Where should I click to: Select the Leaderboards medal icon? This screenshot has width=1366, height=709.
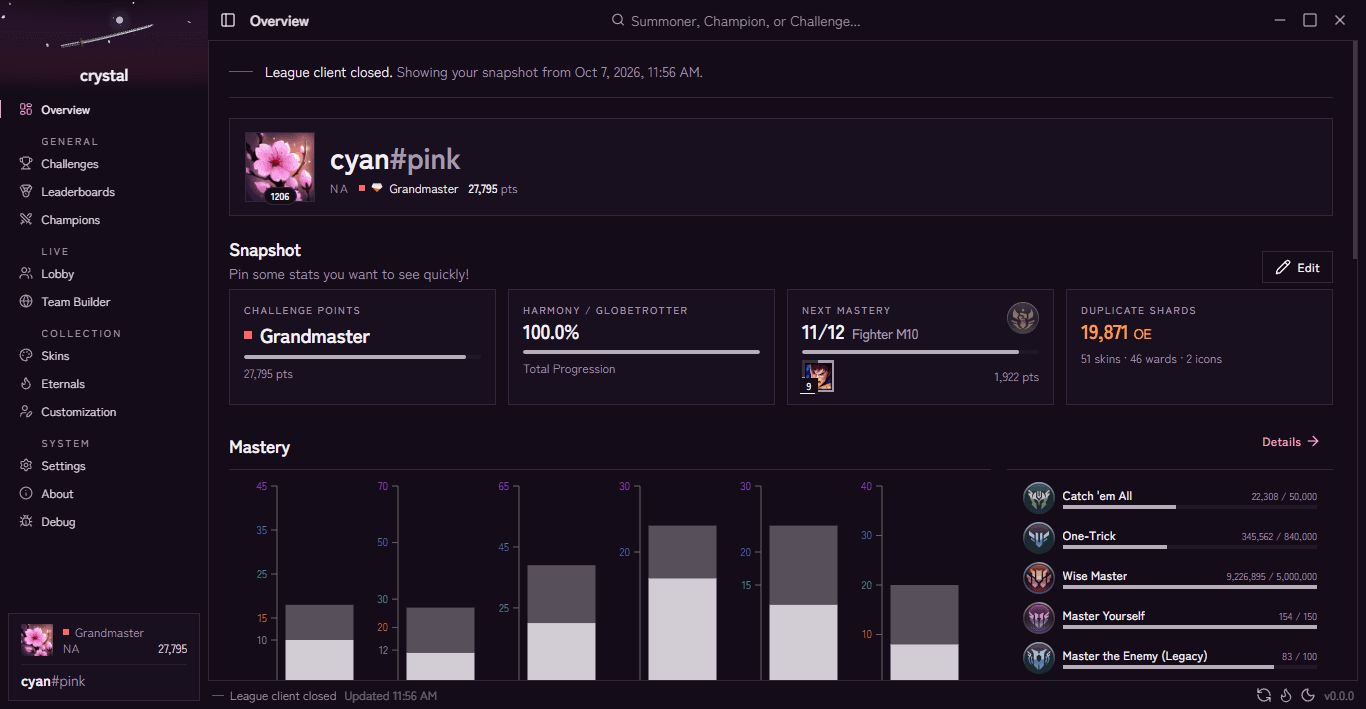tap(26, 192)
